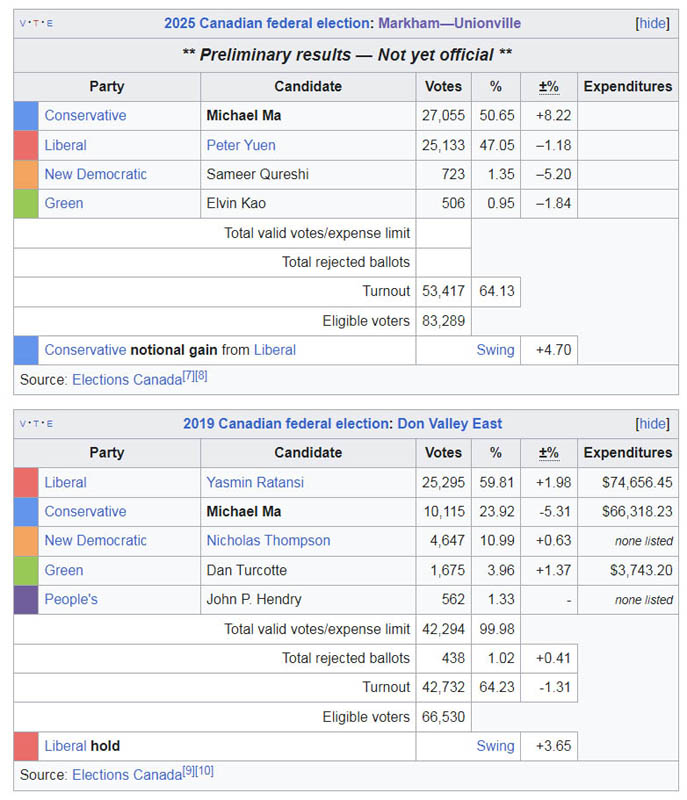This screenshot has height=800, width=687.
Task: Click the Swing link in 2025 table
Action: tap(495, 350)
